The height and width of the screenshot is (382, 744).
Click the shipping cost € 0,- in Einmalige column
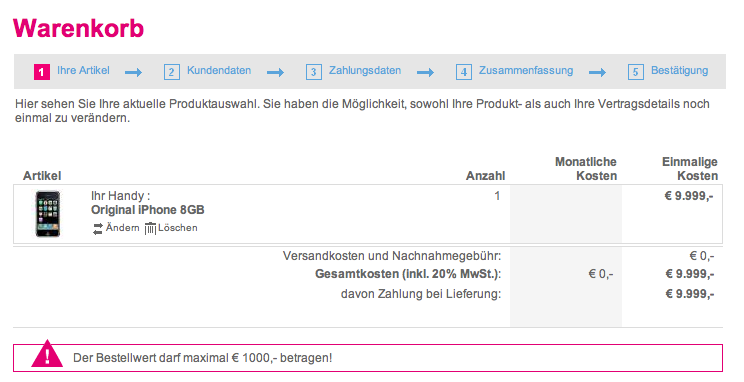[702, 256]
